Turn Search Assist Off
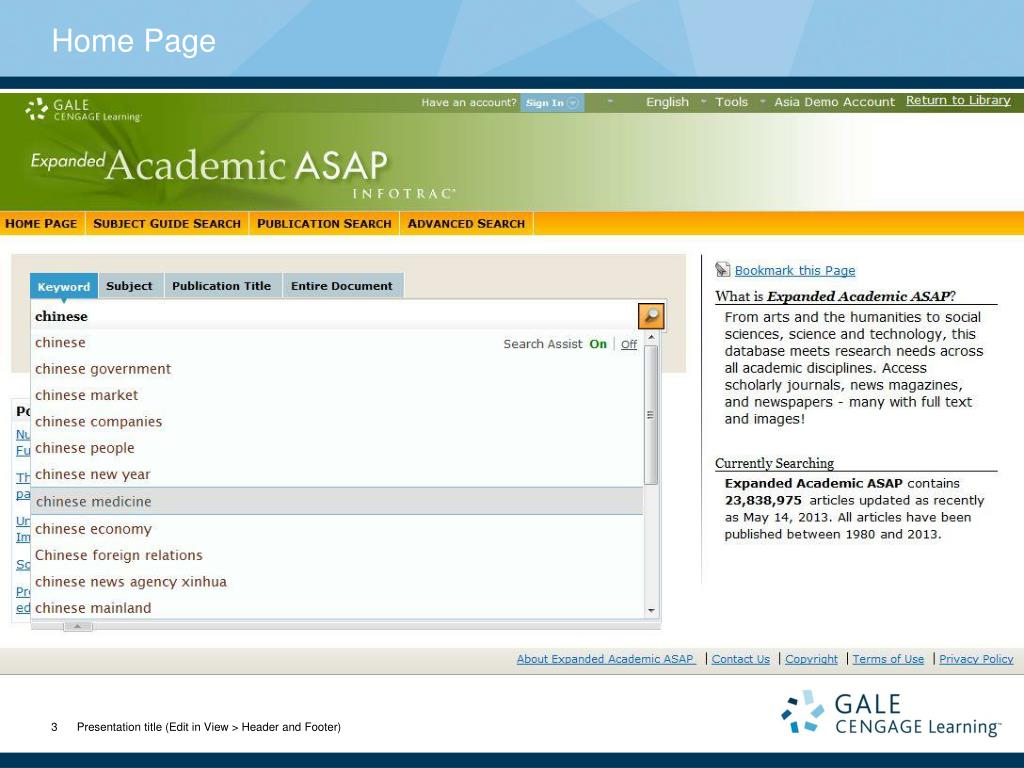1024x768 pixels. pyautogui.click(x=628, y=344)
